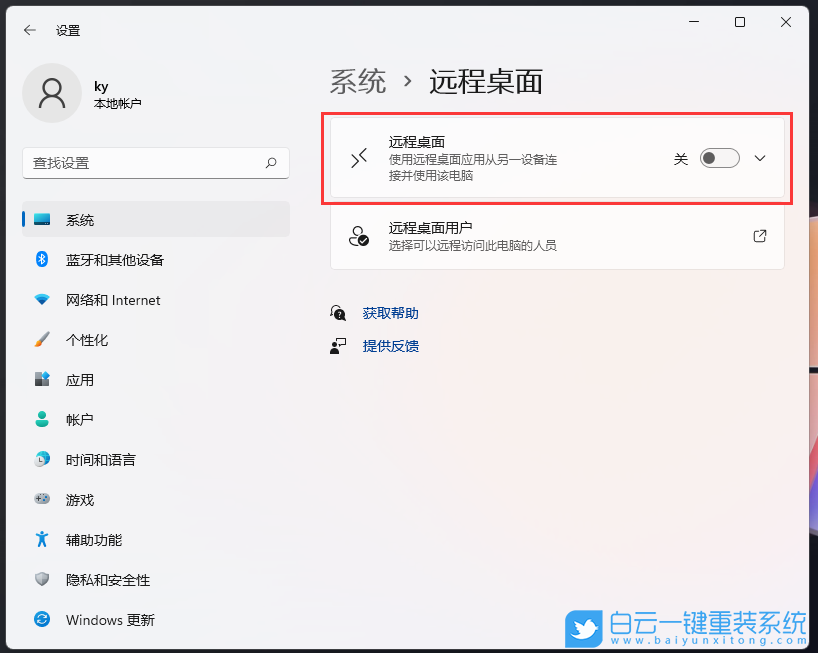Click the 获取帮助 link
818x653 pixels.
[x=390, y=312]
